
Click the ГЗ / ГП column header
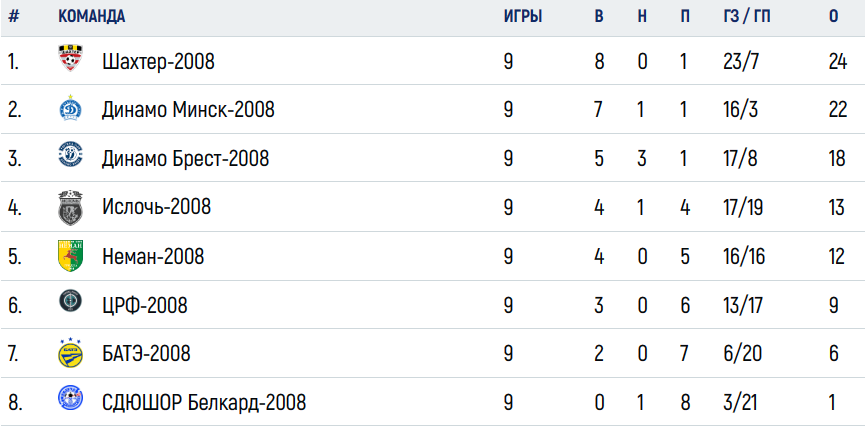[746, 17]
